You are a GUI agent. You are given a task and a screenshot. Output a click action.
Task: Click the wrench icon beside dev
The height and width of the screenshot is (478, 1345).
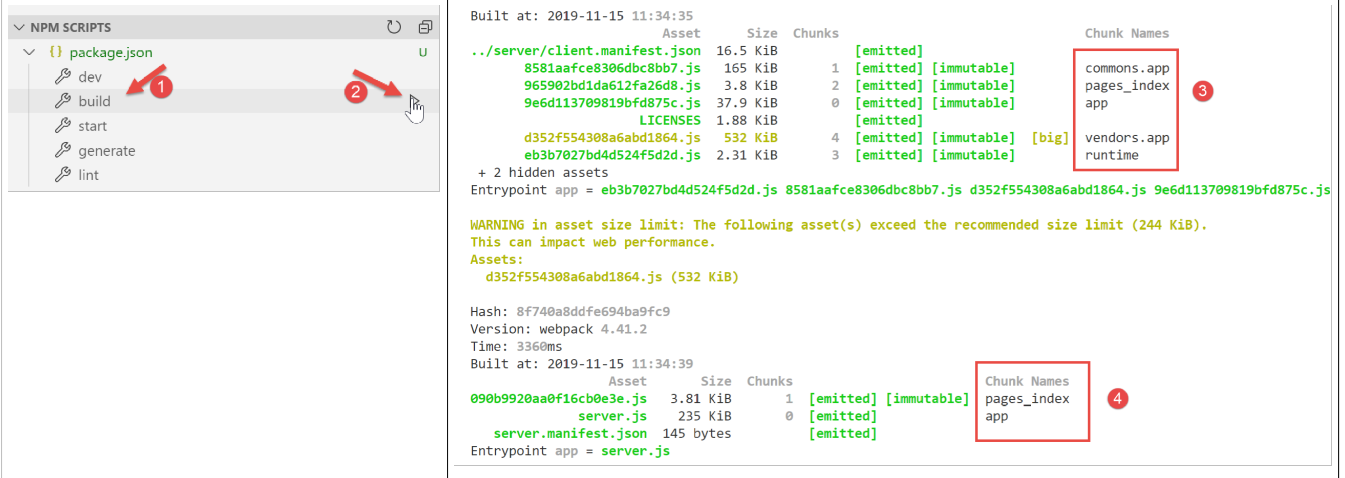(62, 77)
